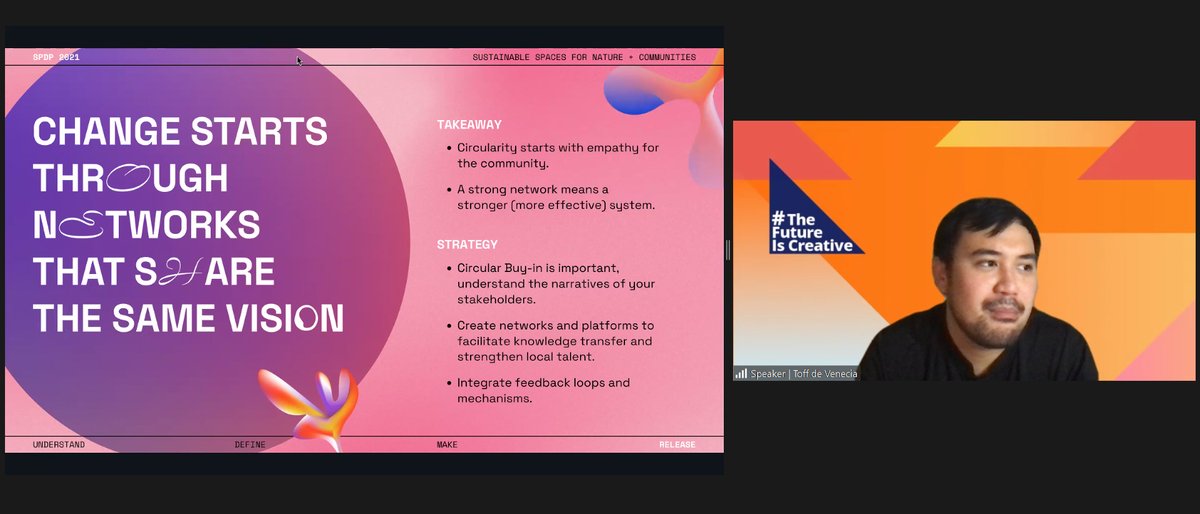Screen dimensions: 1200x514
Task: Click the 'SPDP 2021' header text
Action: pyautogui.click(x=56, y=57)
